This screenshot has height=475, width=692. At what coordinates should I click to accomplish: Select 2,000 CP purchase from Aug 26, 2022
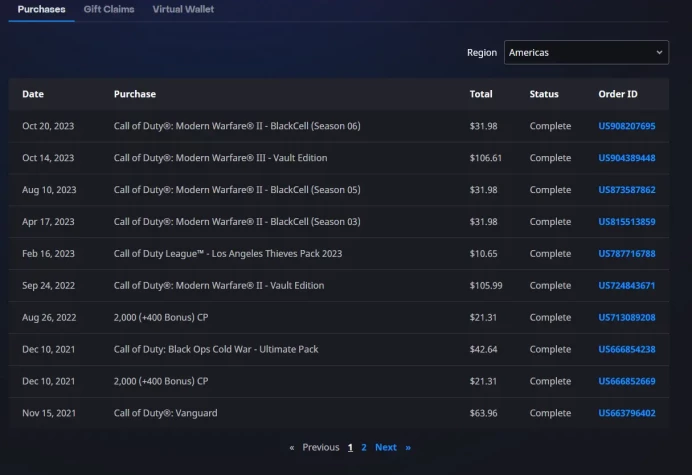[x=161, y=317]
